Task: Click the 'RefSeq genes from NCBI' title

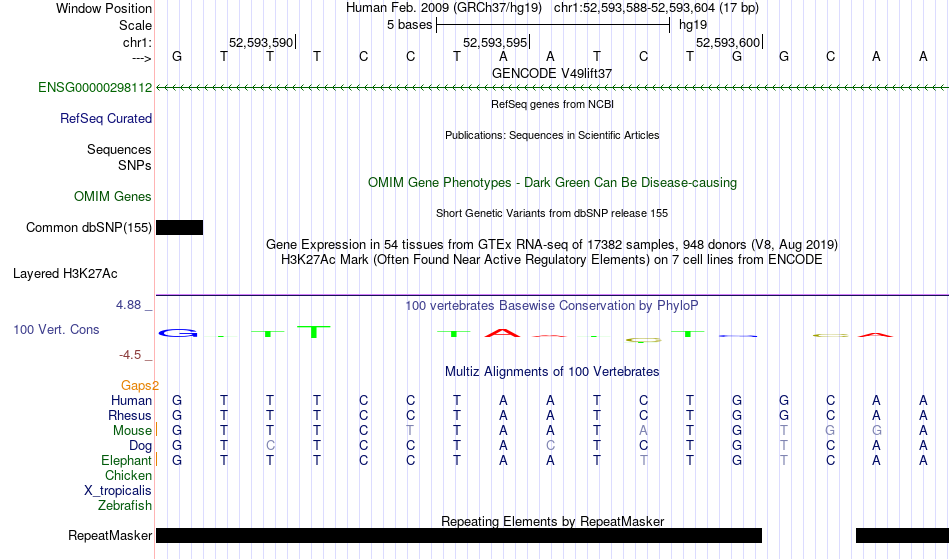Action: [553, 104]
